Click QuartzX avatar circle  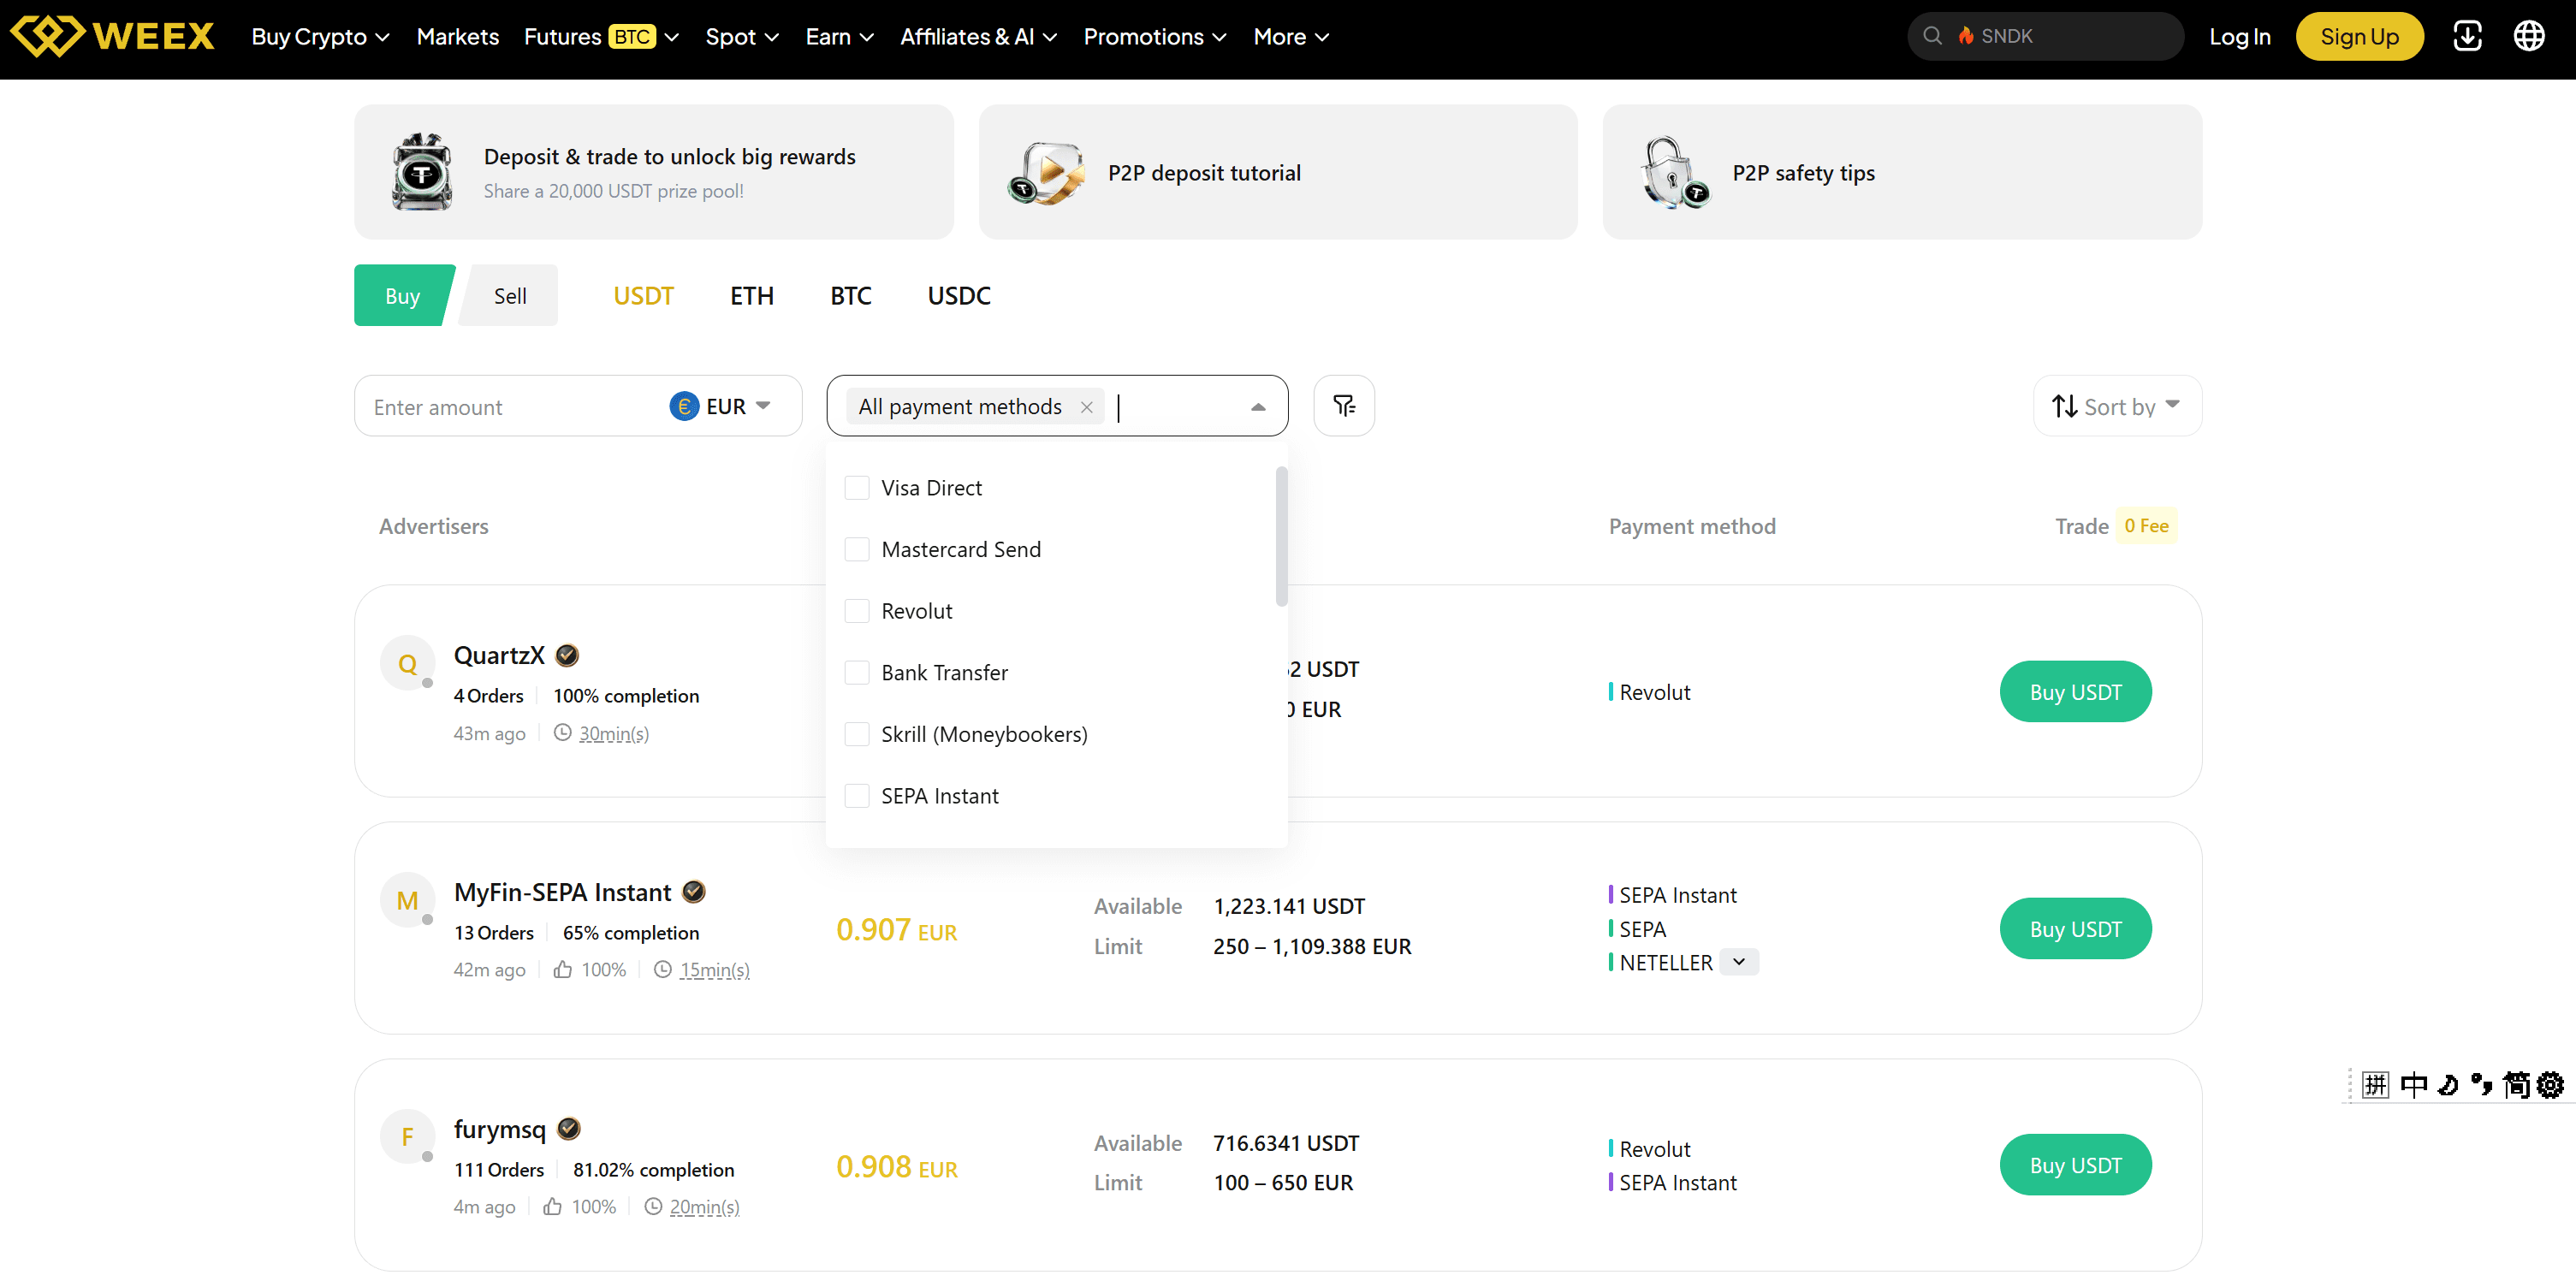pos(407,663)
